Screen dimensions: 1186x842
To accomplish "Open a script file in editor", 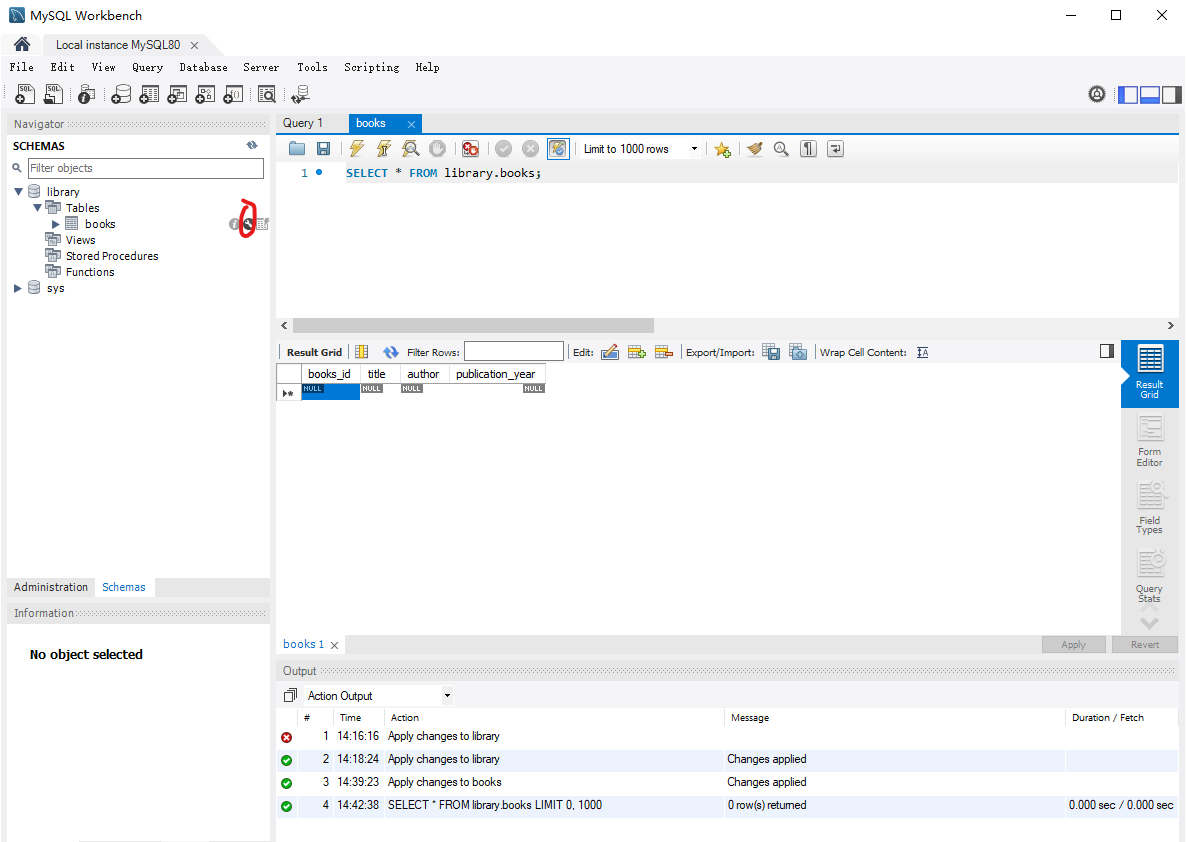I will coord(296,148).
